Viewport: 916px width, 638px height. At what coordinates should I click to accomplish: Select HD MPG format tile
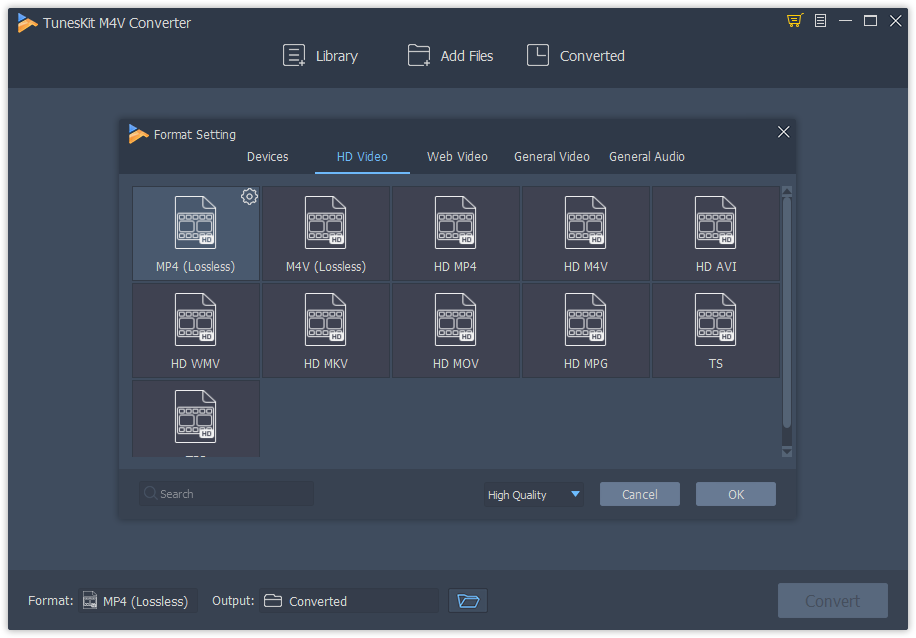(585, 330)
